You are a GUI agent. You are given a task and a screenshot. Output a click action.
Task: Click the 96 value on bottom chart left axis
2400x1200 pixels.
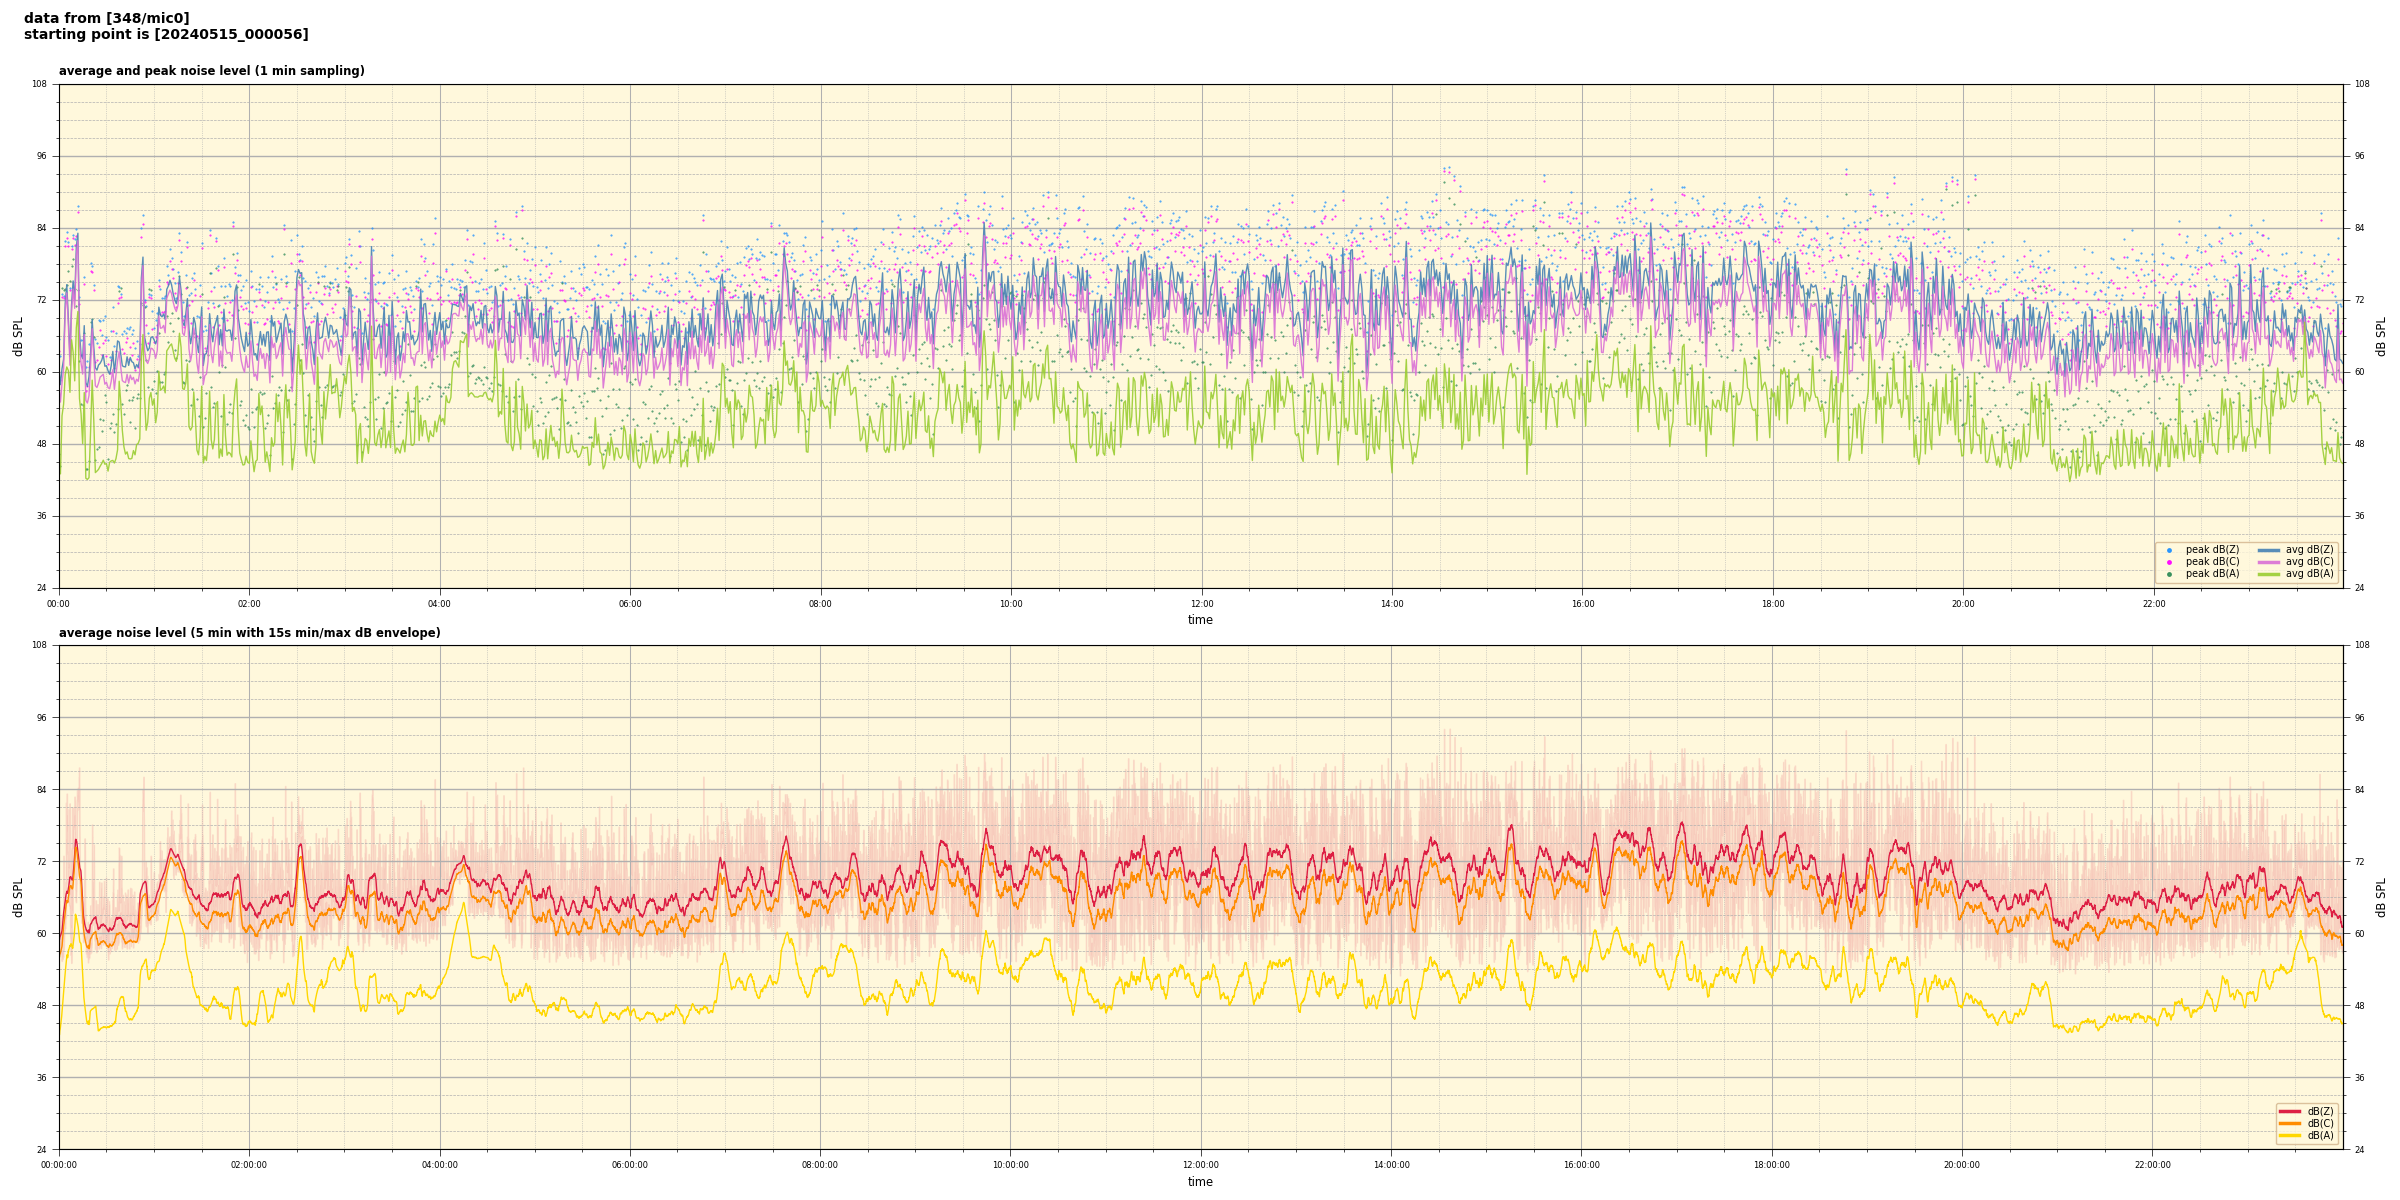tap(41, 717)
